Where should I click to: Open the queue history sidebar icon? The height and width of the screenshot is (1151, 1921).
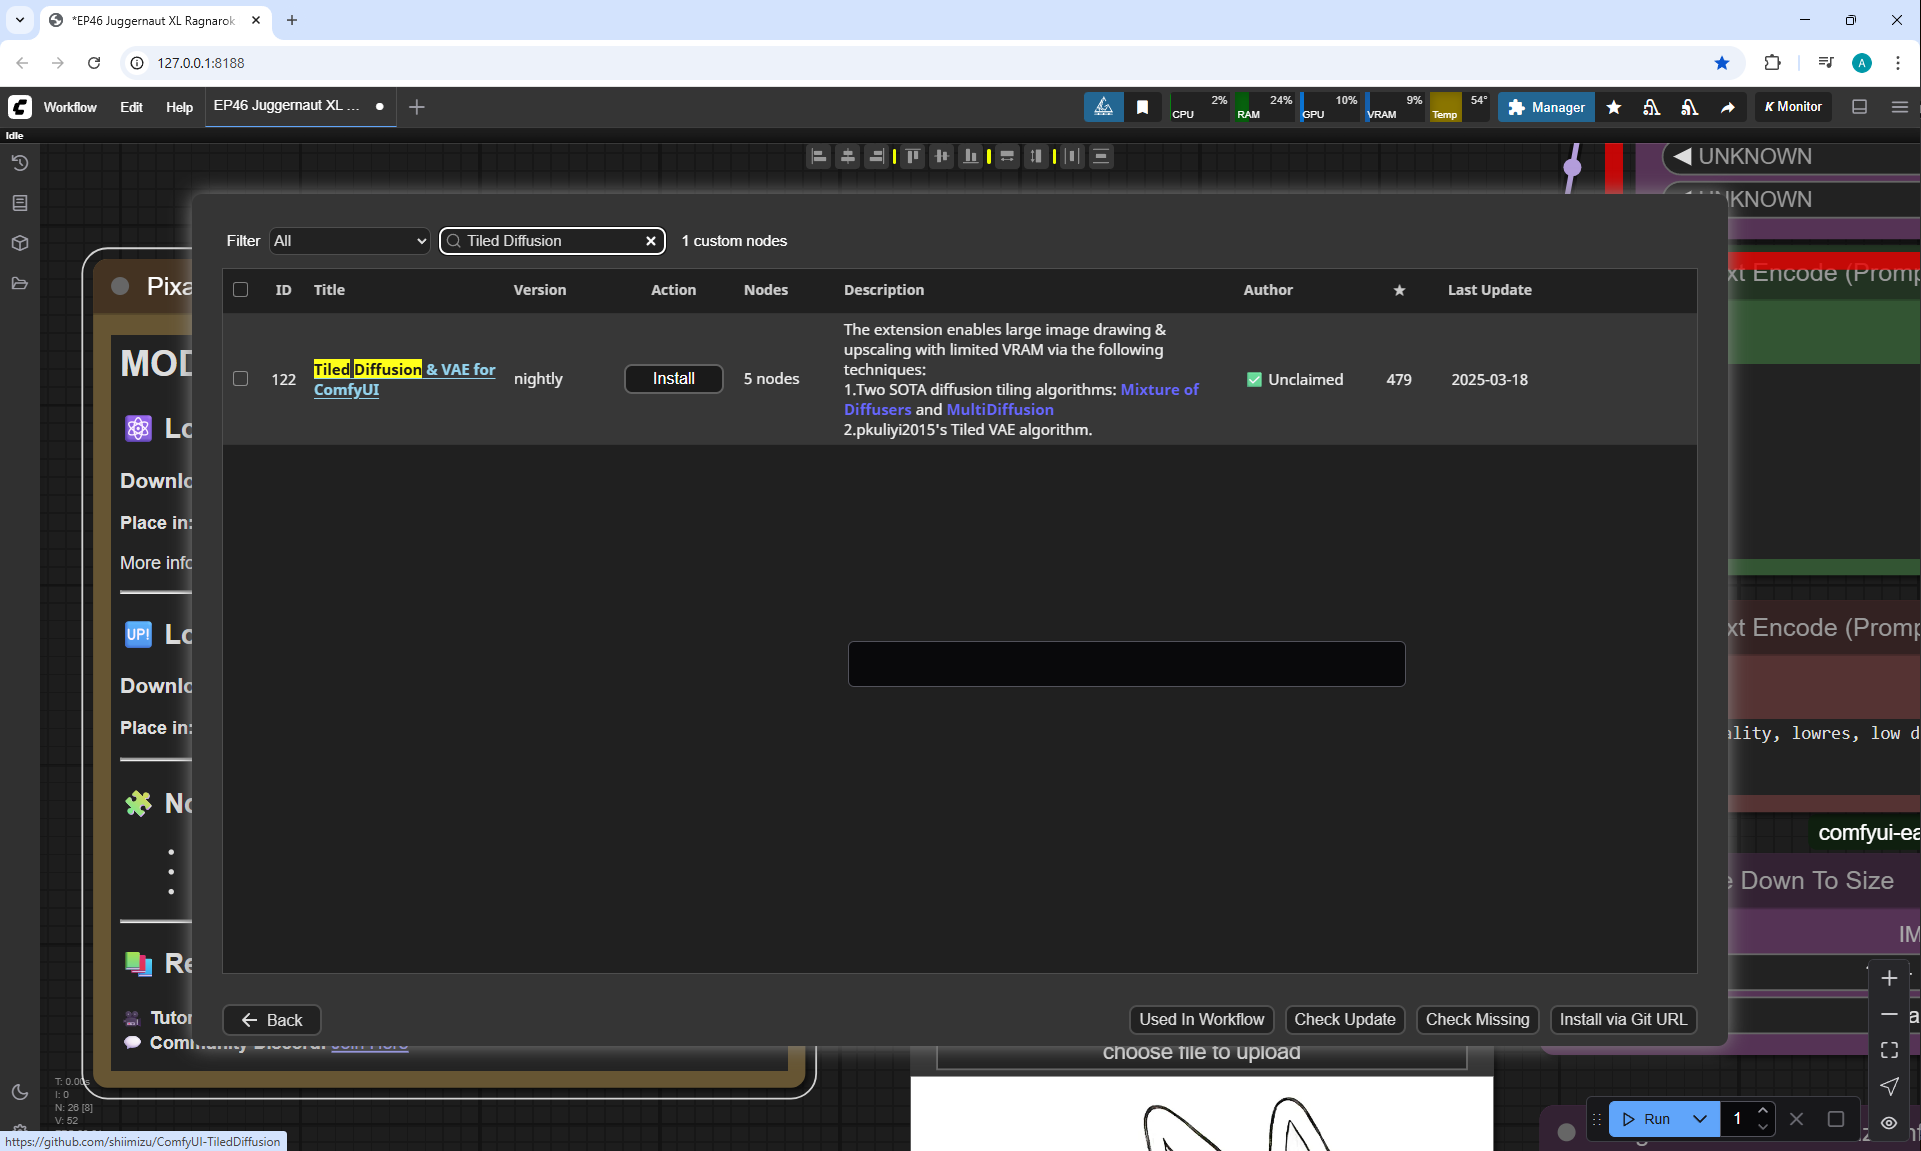[19, 163]
